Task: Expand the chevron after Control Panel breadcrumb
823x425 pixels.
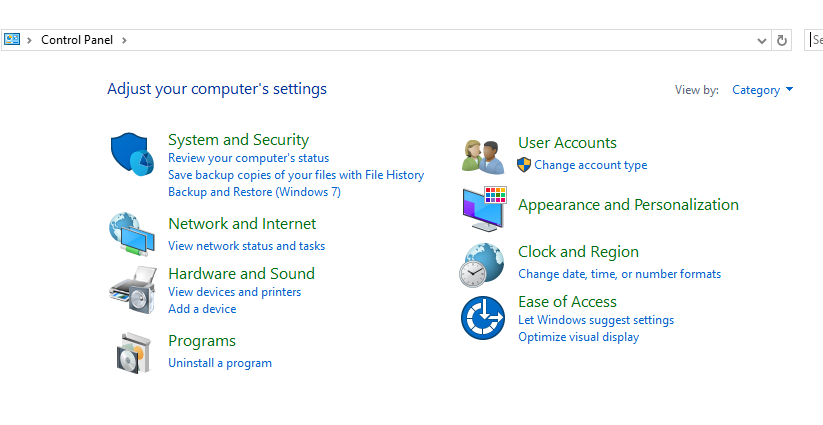Action: pyautogui.click(x=125, y=40)
